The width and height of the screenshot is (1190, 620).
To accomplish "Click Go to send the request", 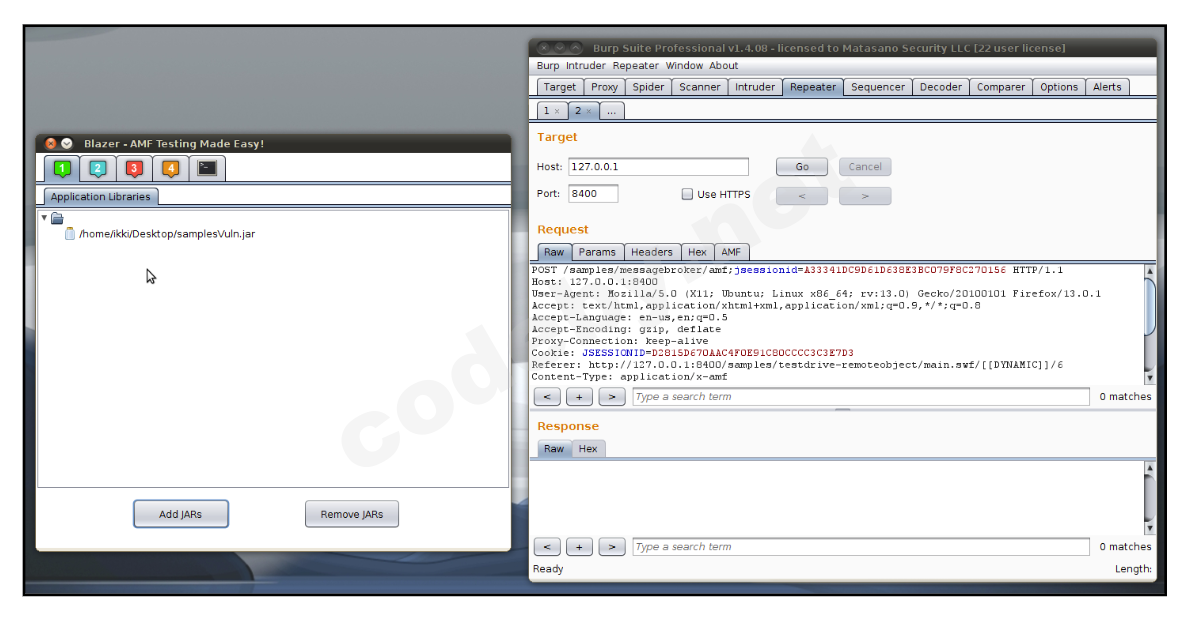I will 801,166.
